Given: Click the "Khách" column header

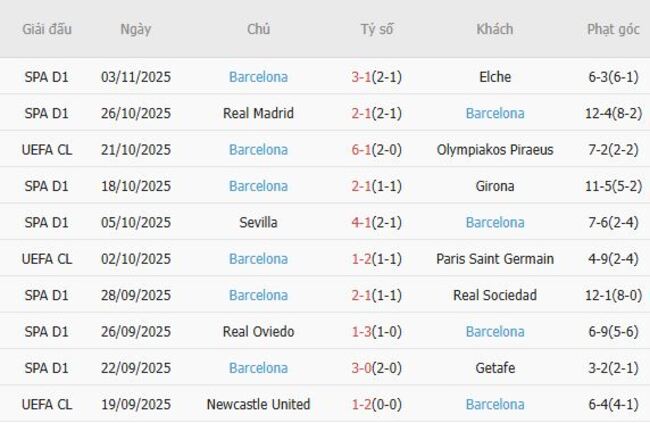Looking at the screenshot, I should [495, 29].
